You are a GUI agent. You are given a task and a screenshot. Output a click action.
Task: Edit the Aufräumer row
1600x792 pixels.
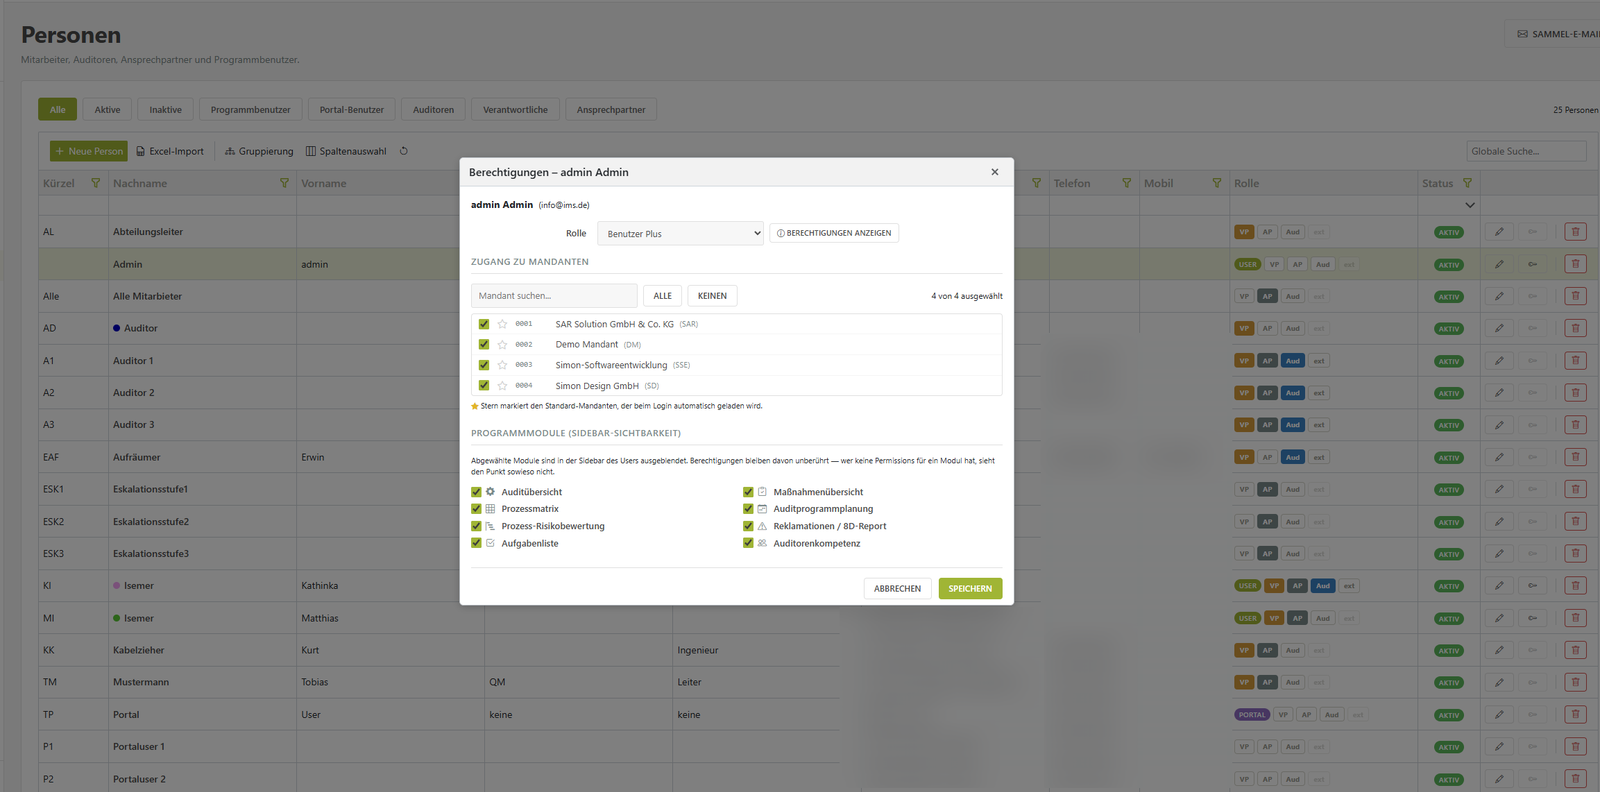tap(1499, 457)
